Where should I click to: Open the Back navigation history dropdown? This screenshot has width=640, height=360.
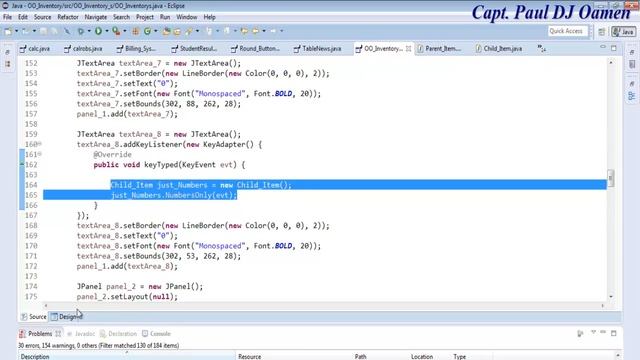(x=264, y=31)
